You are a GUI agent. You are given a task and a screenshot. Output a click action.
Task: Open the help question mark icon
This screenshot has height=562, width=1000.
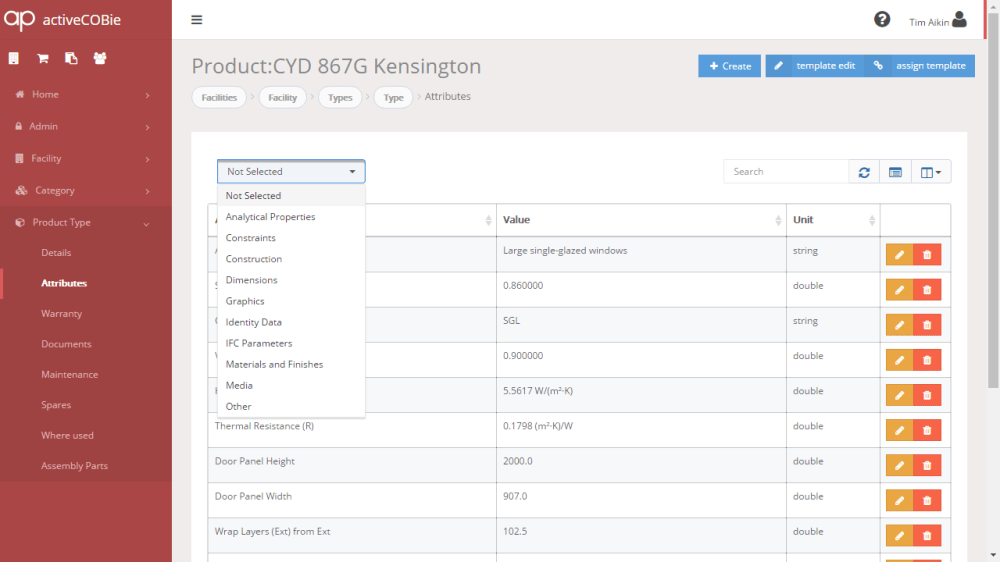coord(882,20)
